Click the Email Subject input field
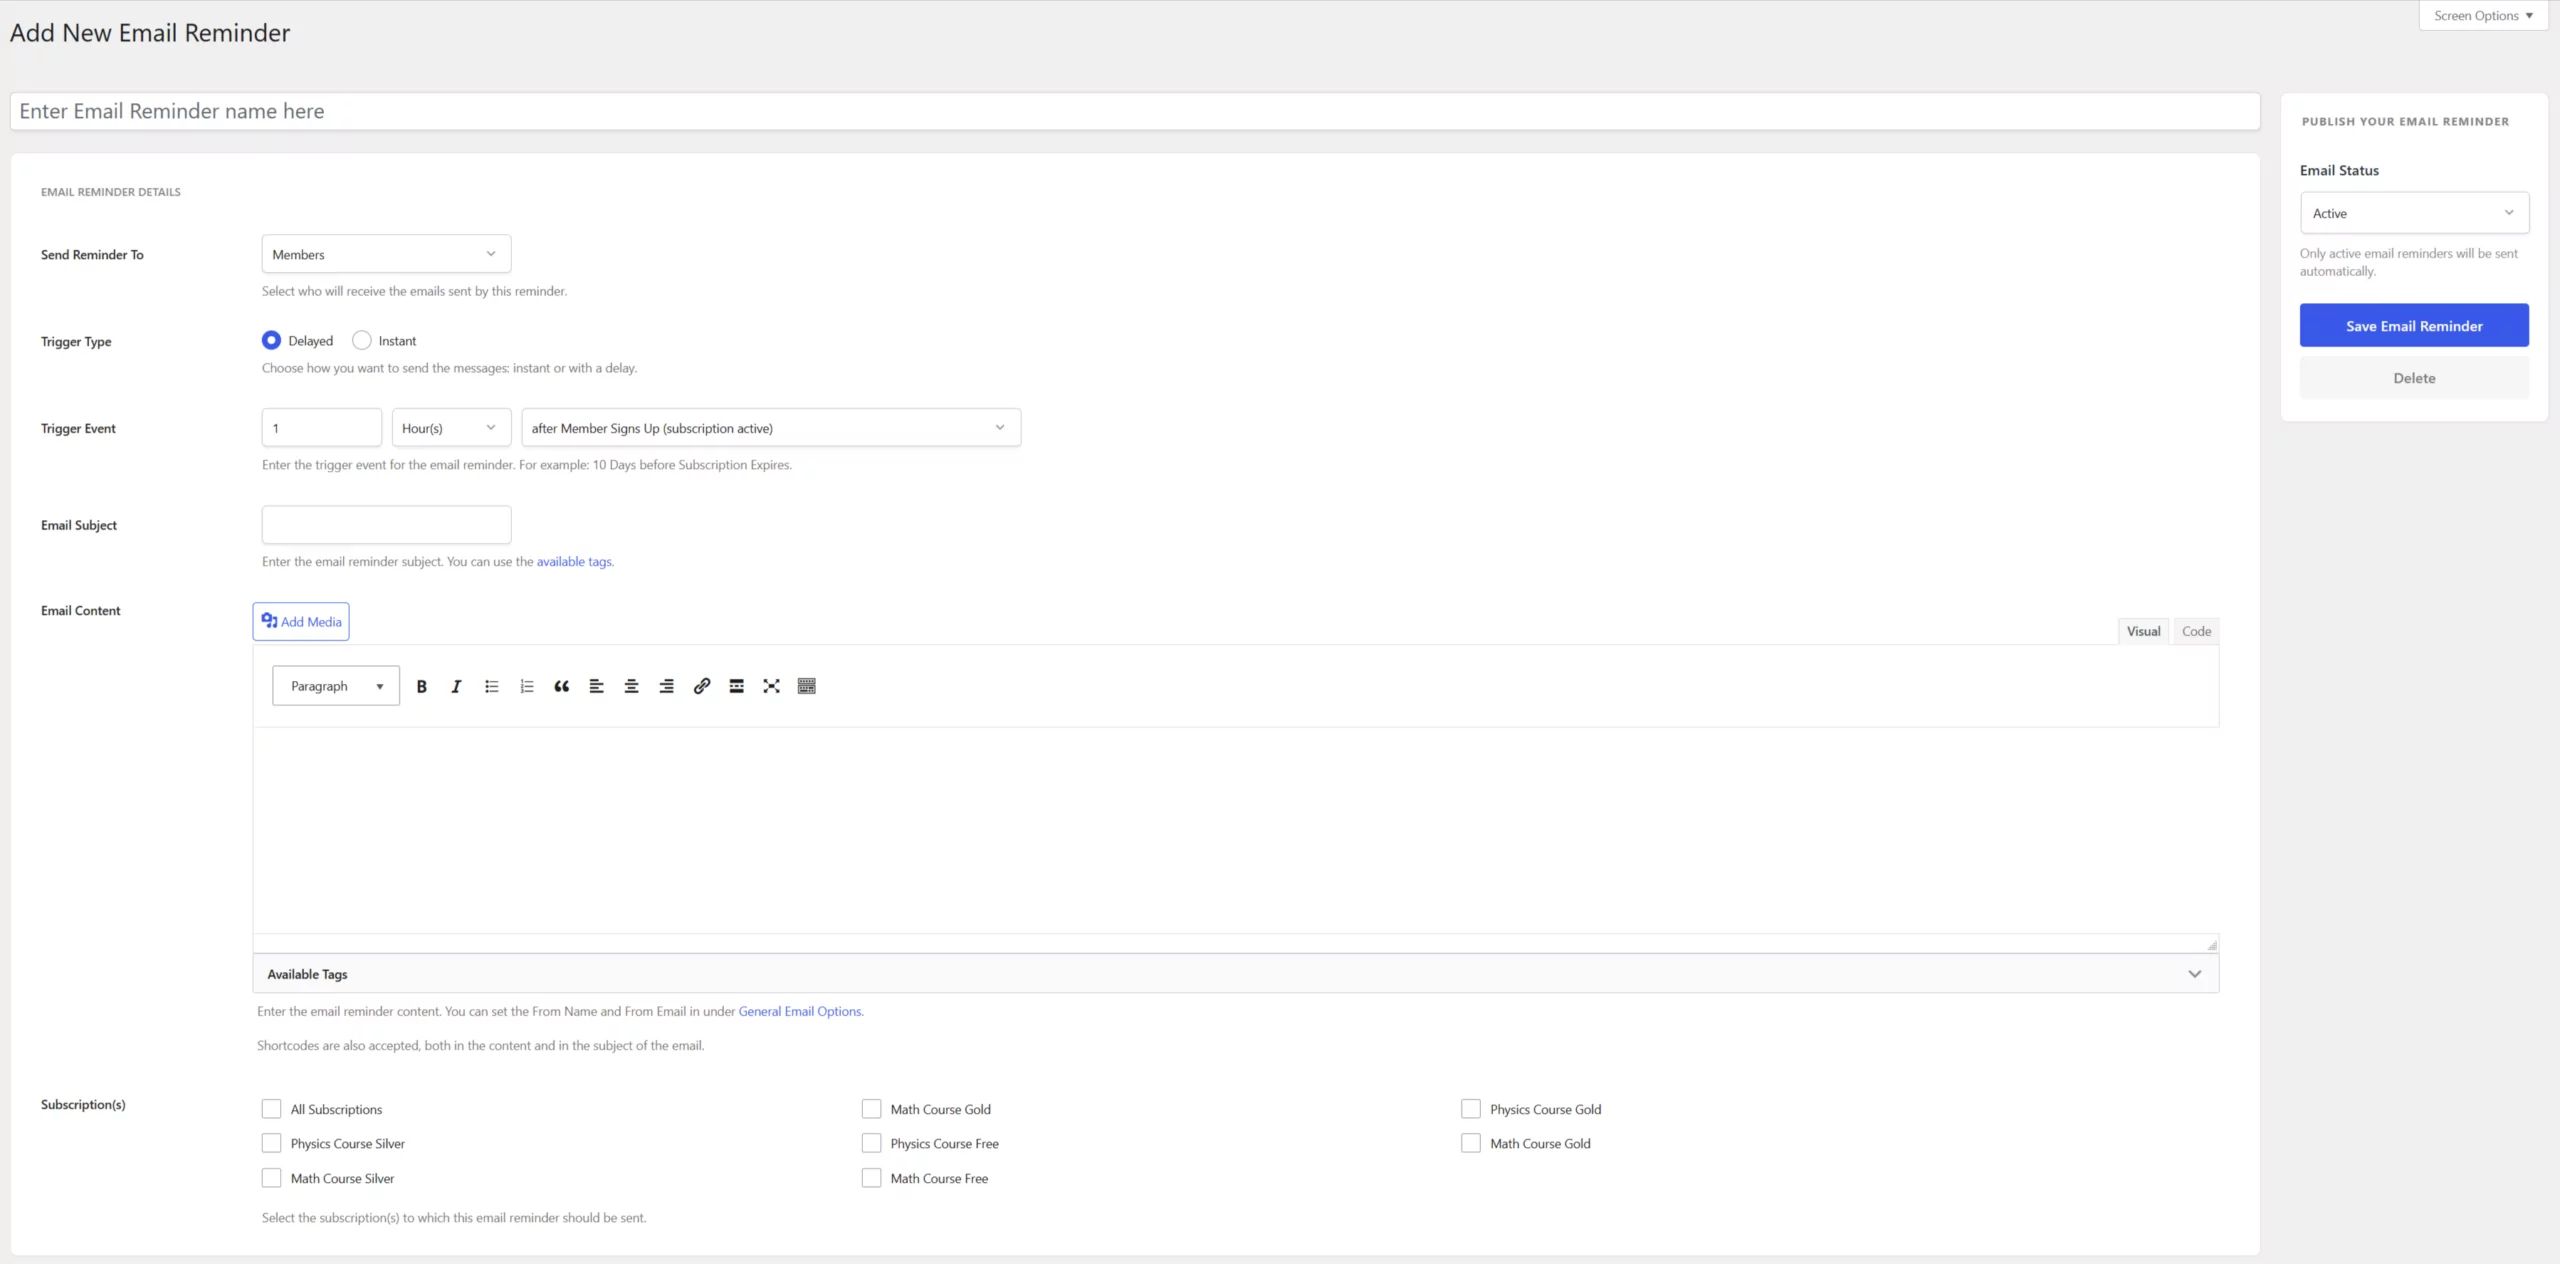 (x=386, y=525)
